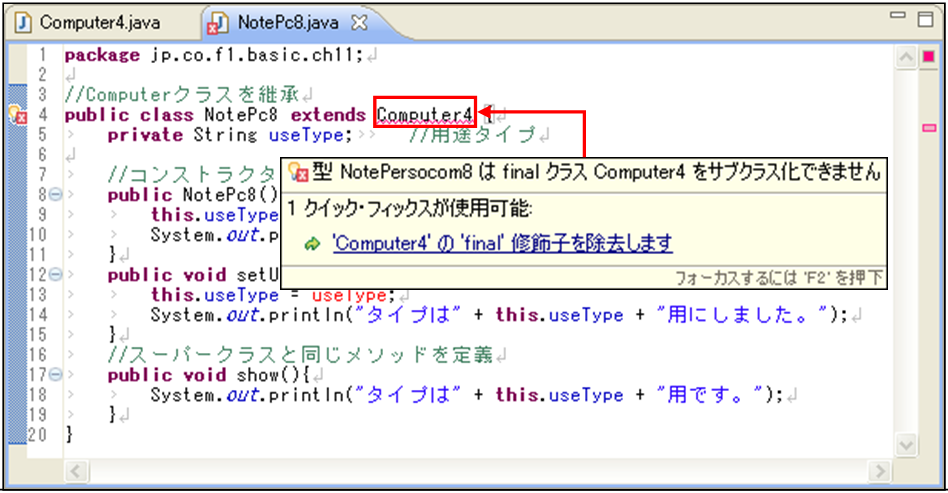The height and width of the screenshot is (493, 948).
Task: Collapse the setUseType method at line 12
Action: [x=54, y=274]
